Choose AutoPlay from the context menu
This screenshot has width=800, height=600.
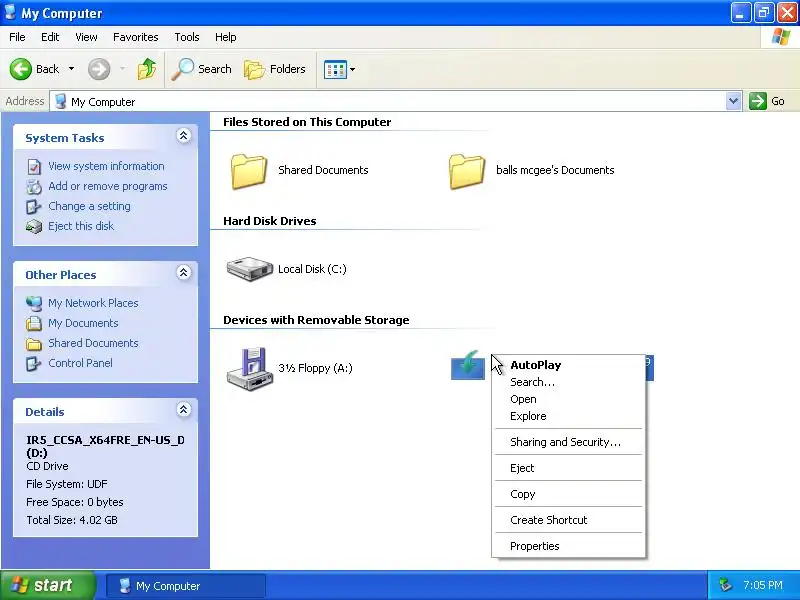click(568, 365)
